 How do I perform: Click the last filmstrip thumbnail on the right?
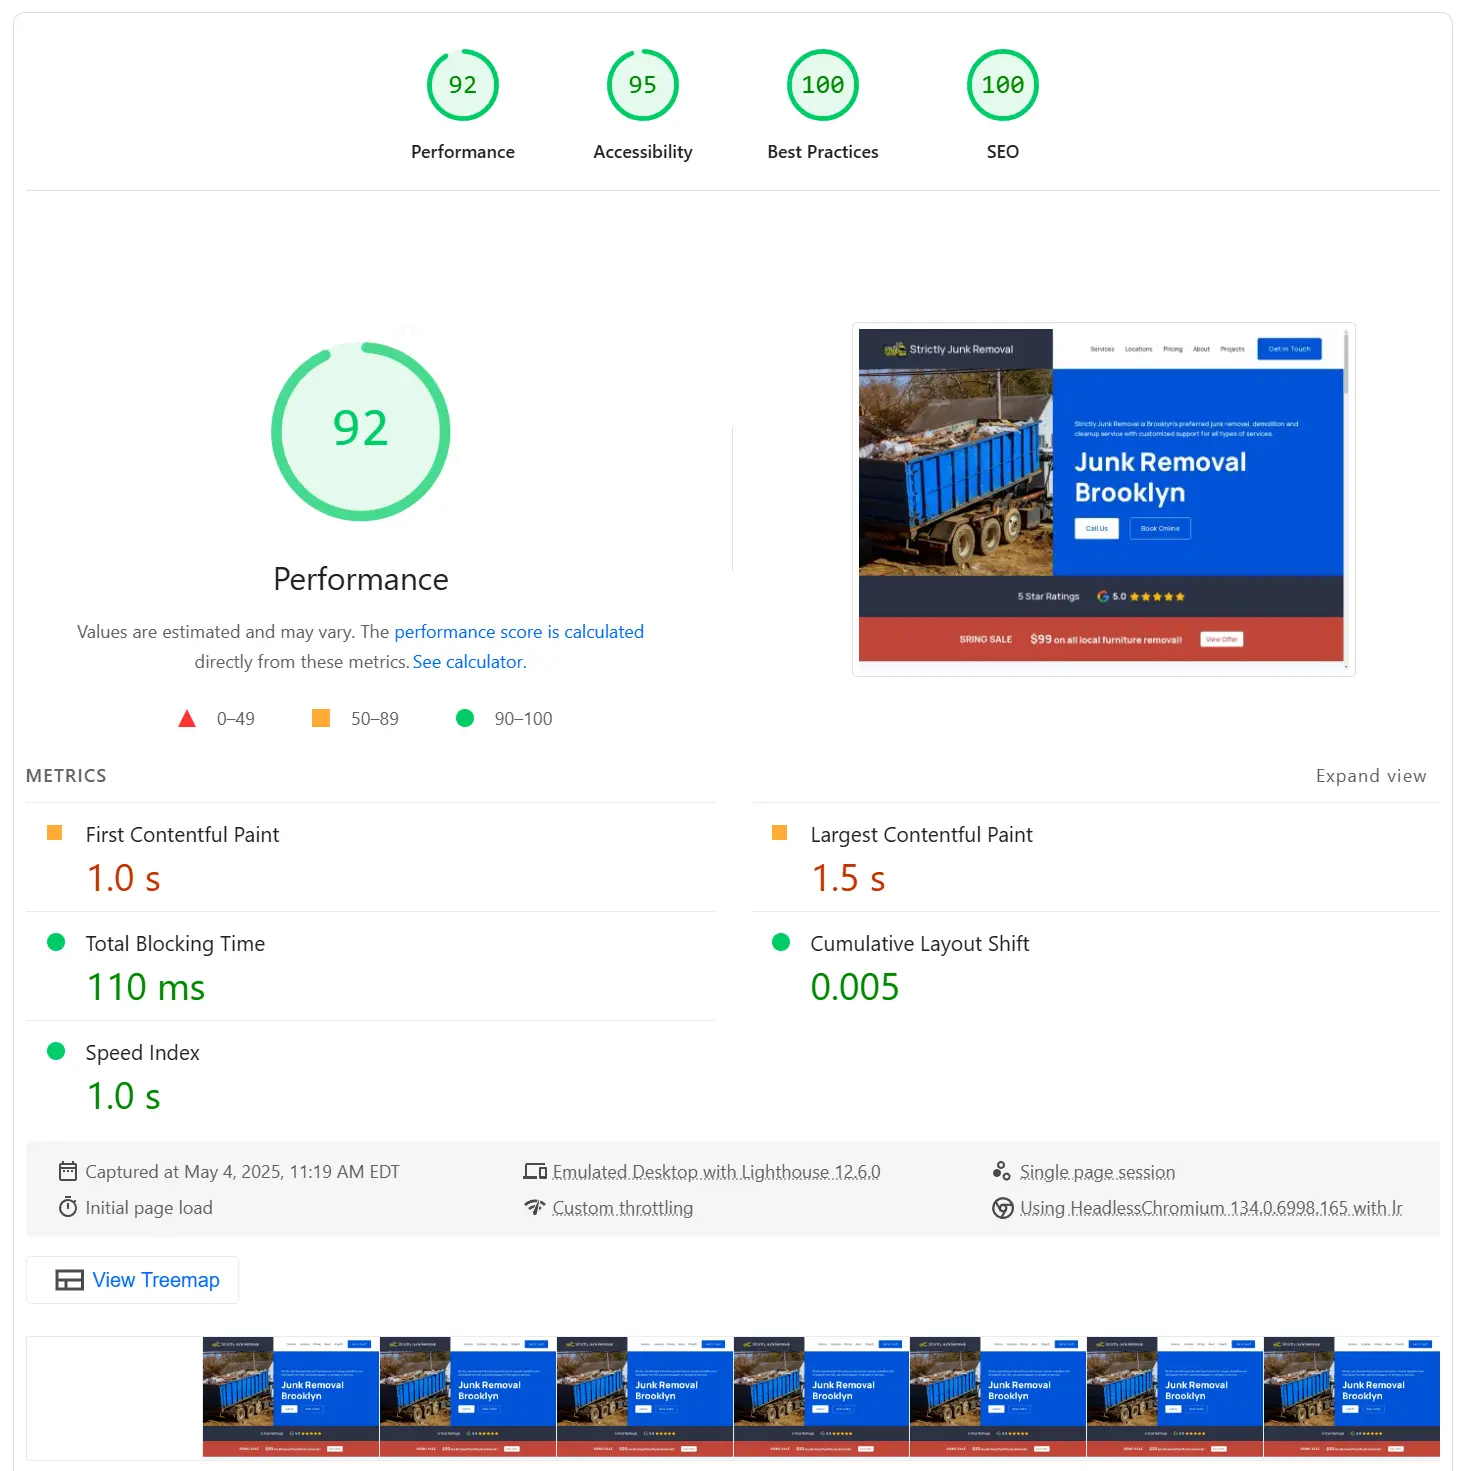(1351, 1397)
